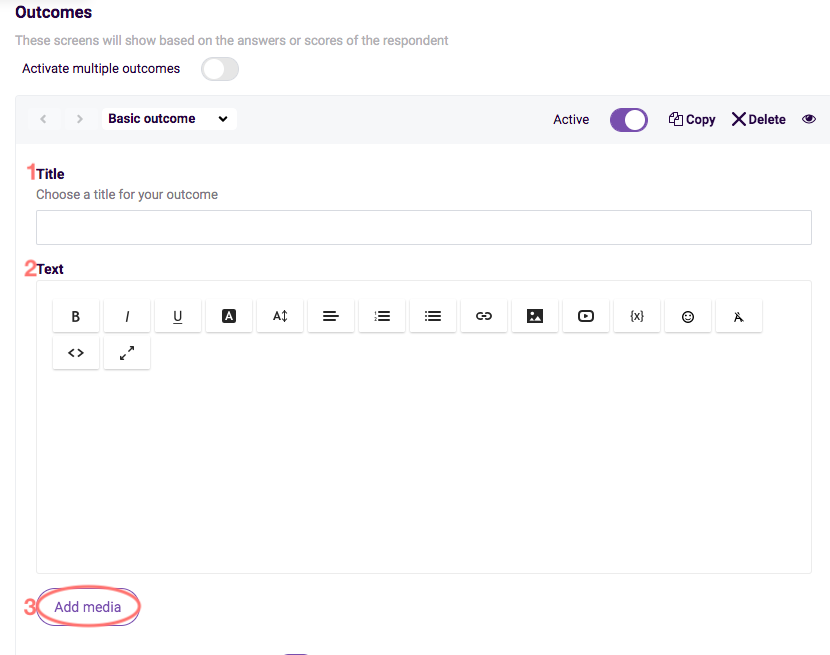The image size is (830, 655).
Task: Disable the Active toggle for this outcome
Action: tap(628, 119)
